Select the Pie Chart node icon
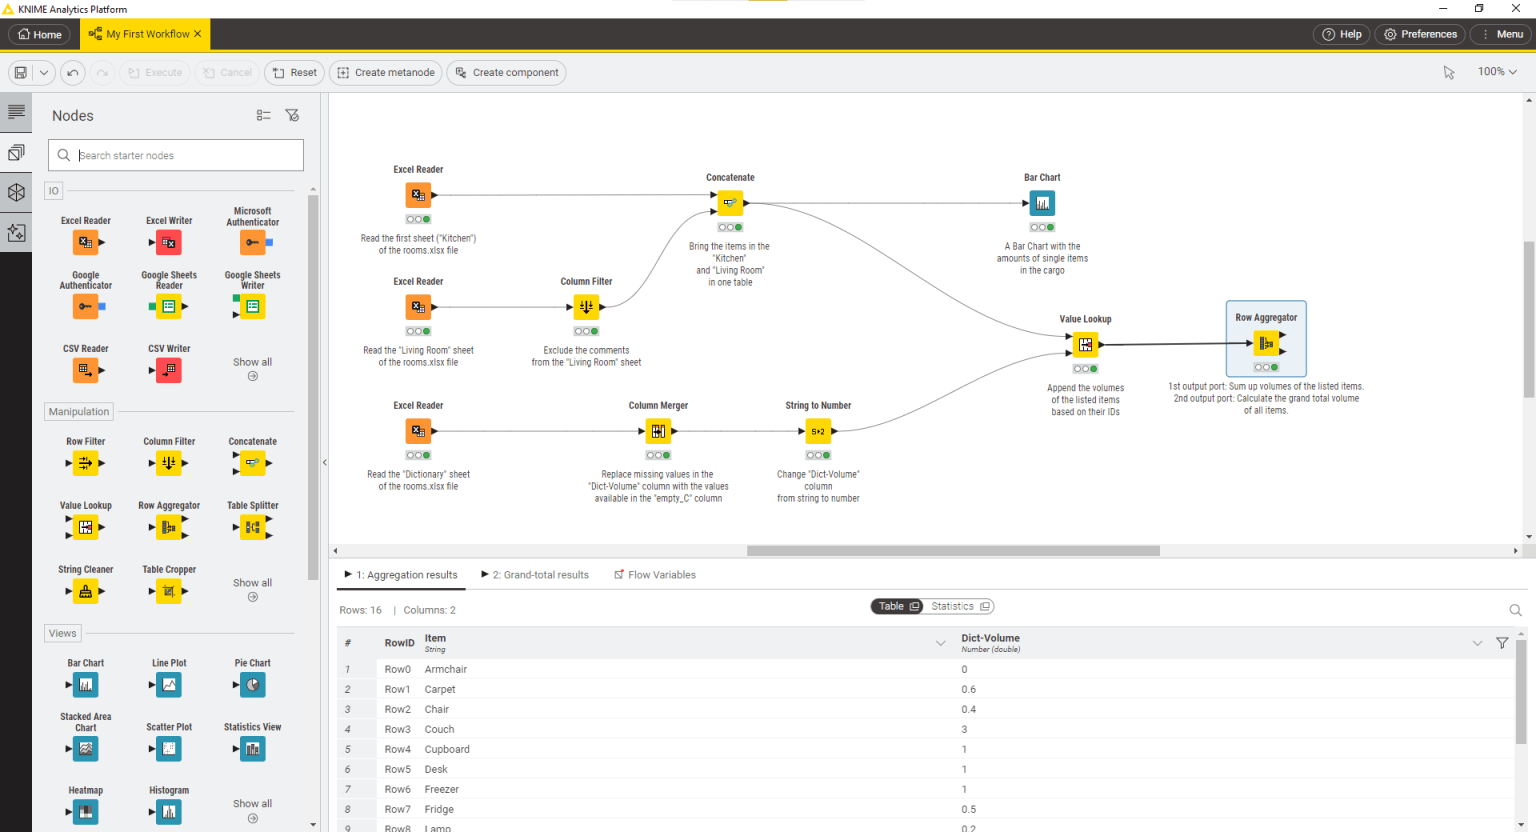The height and width of the screenshot is (832, 1536). point(253,685)
